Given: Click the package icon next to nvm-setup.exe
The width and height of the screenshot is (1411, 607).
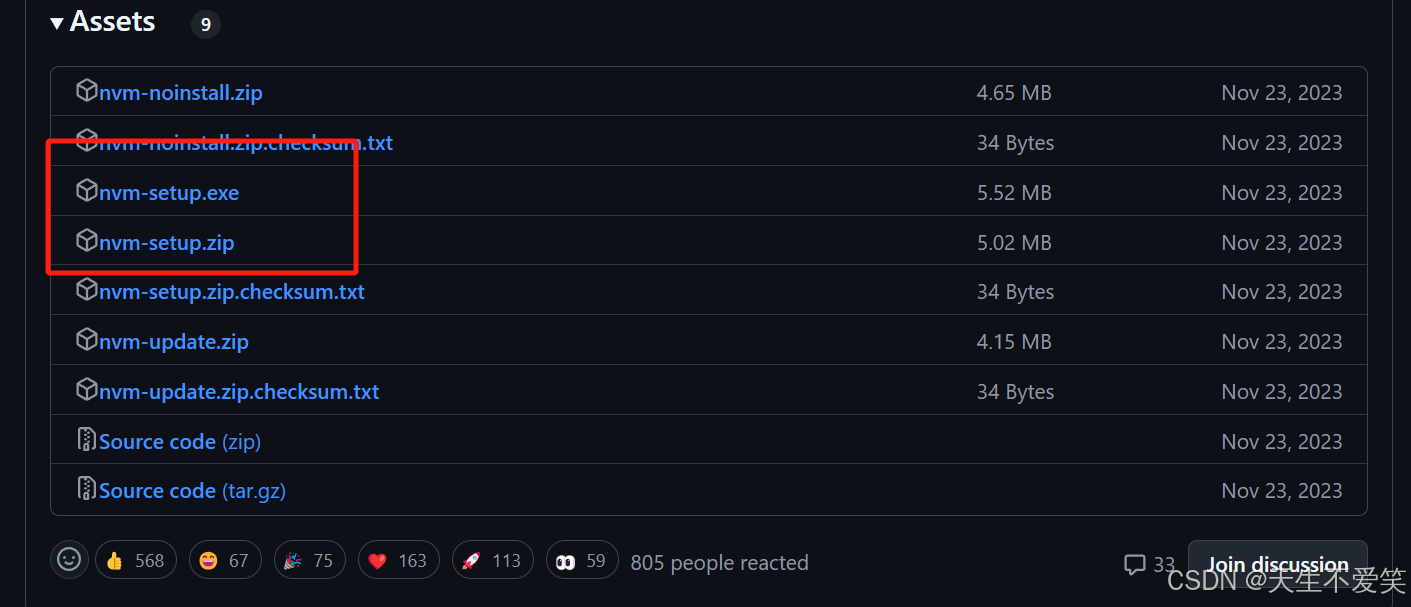Looking at the screenshot, I should (87, 190).
